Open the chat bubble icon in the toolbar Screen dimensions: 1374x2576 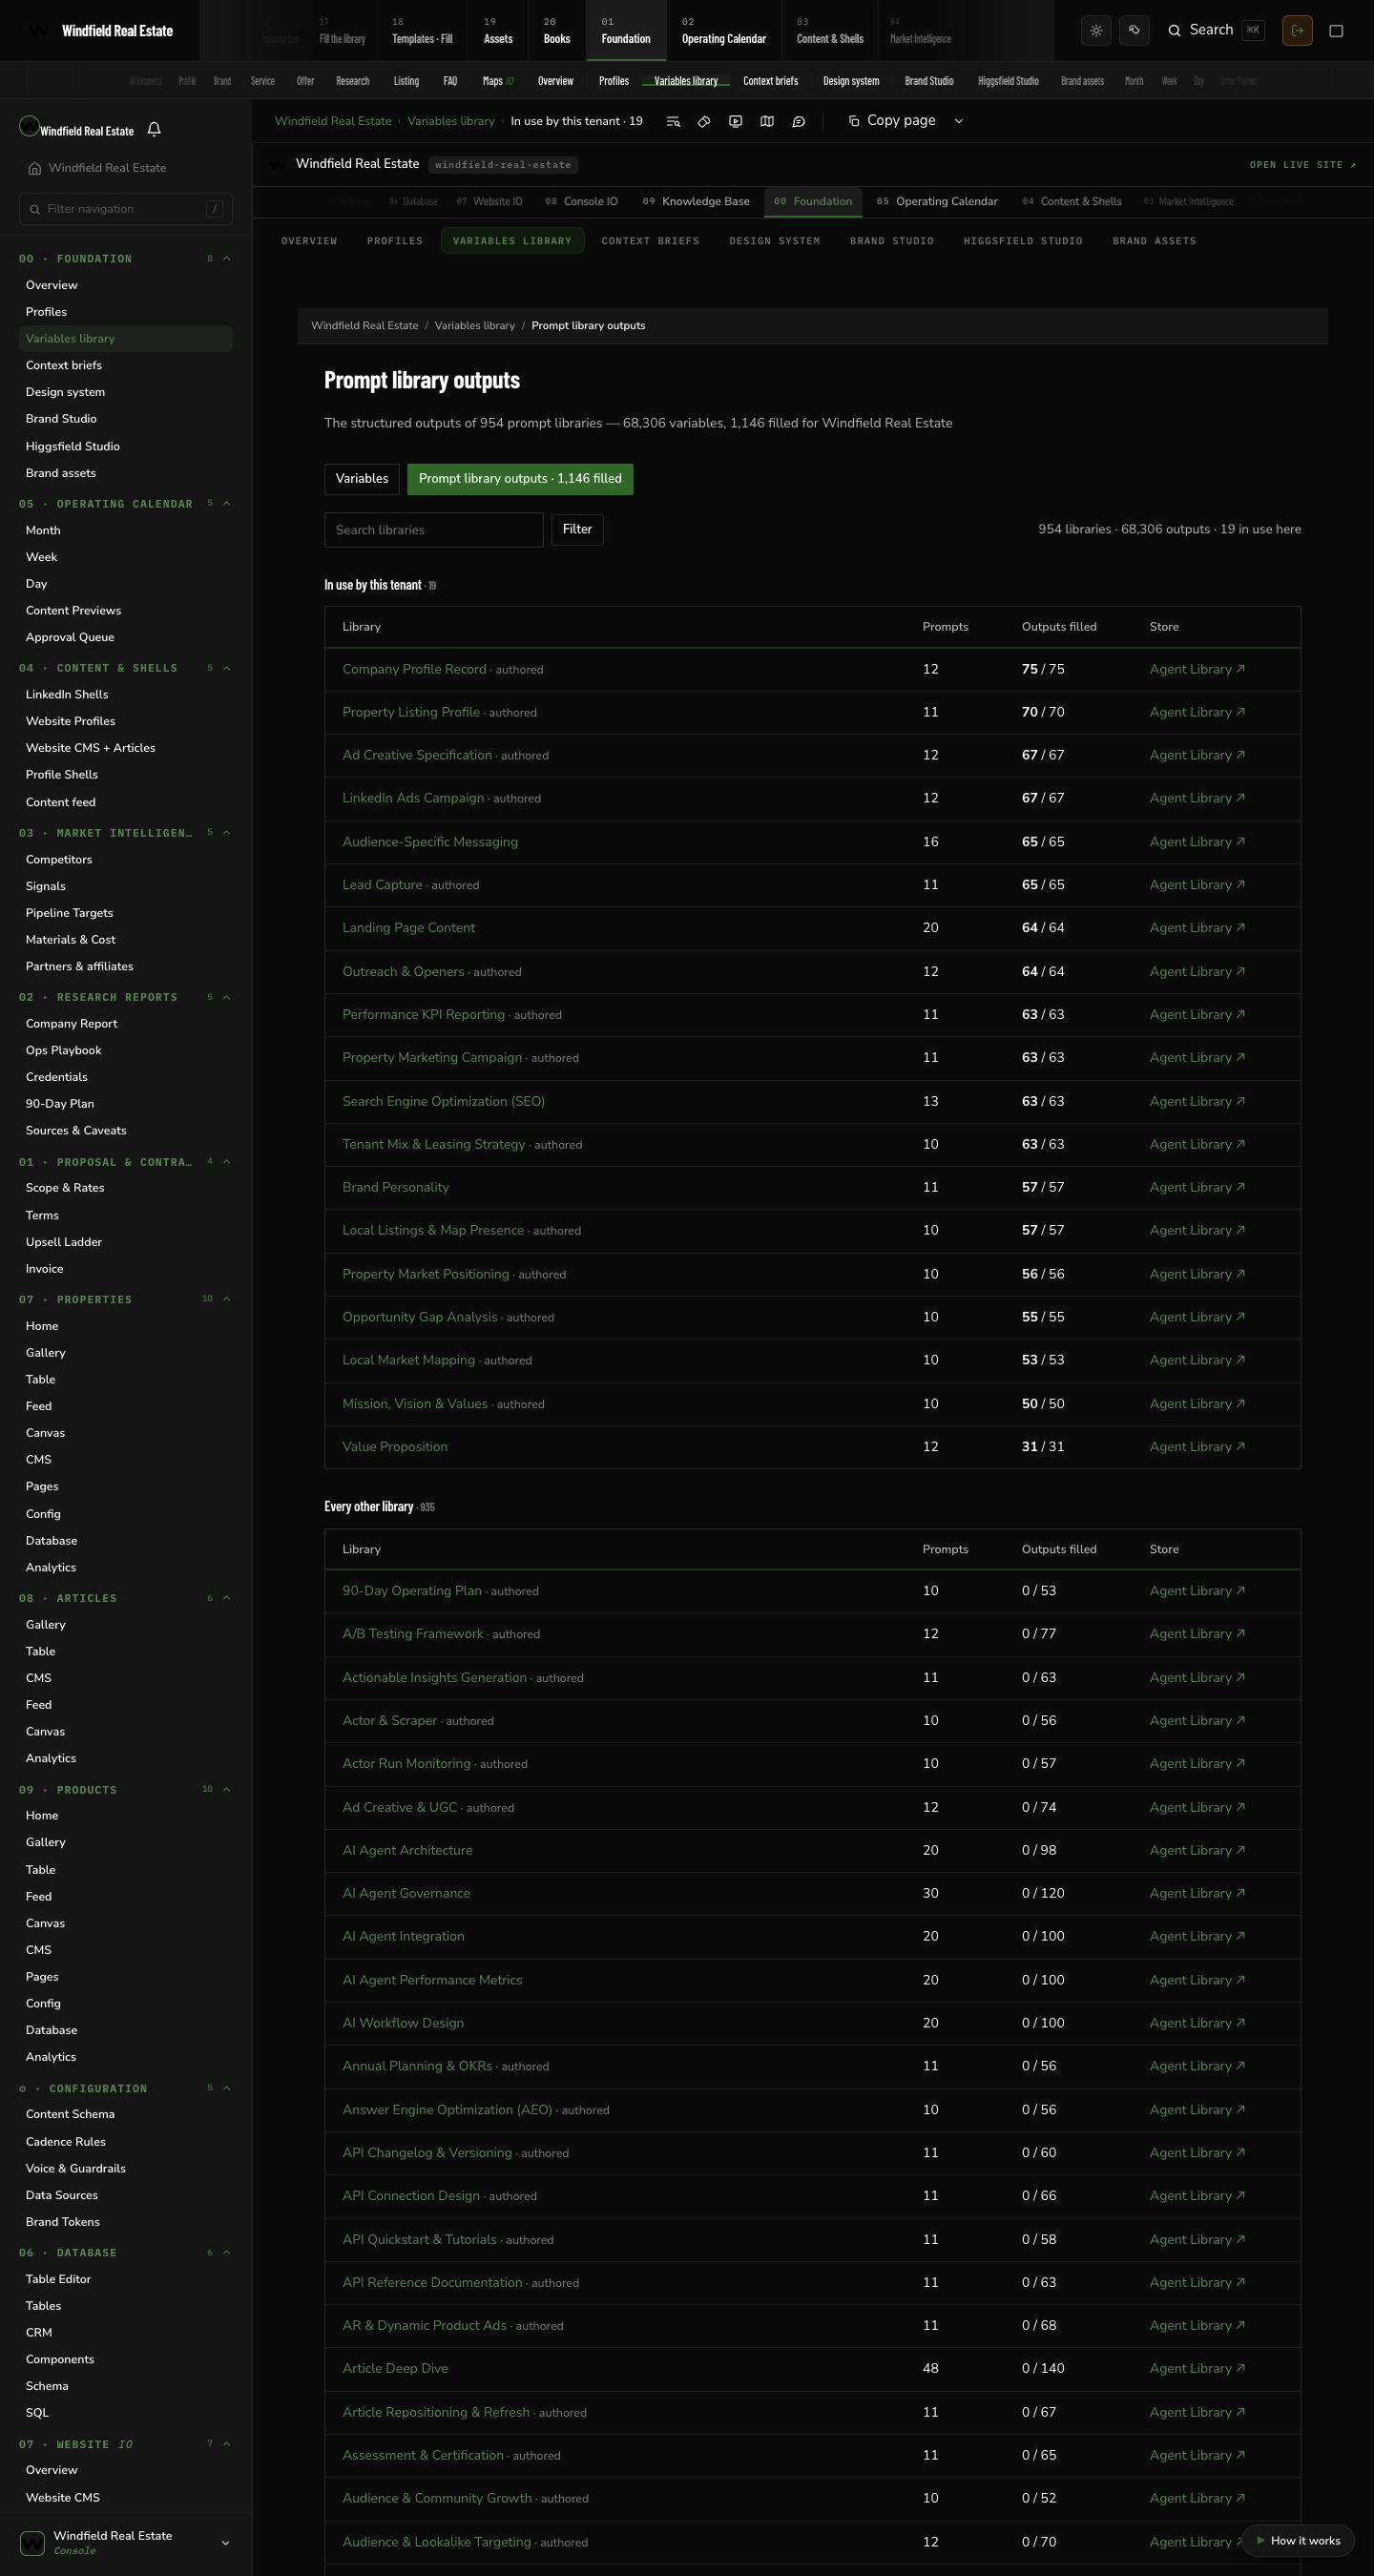(799, 121)
